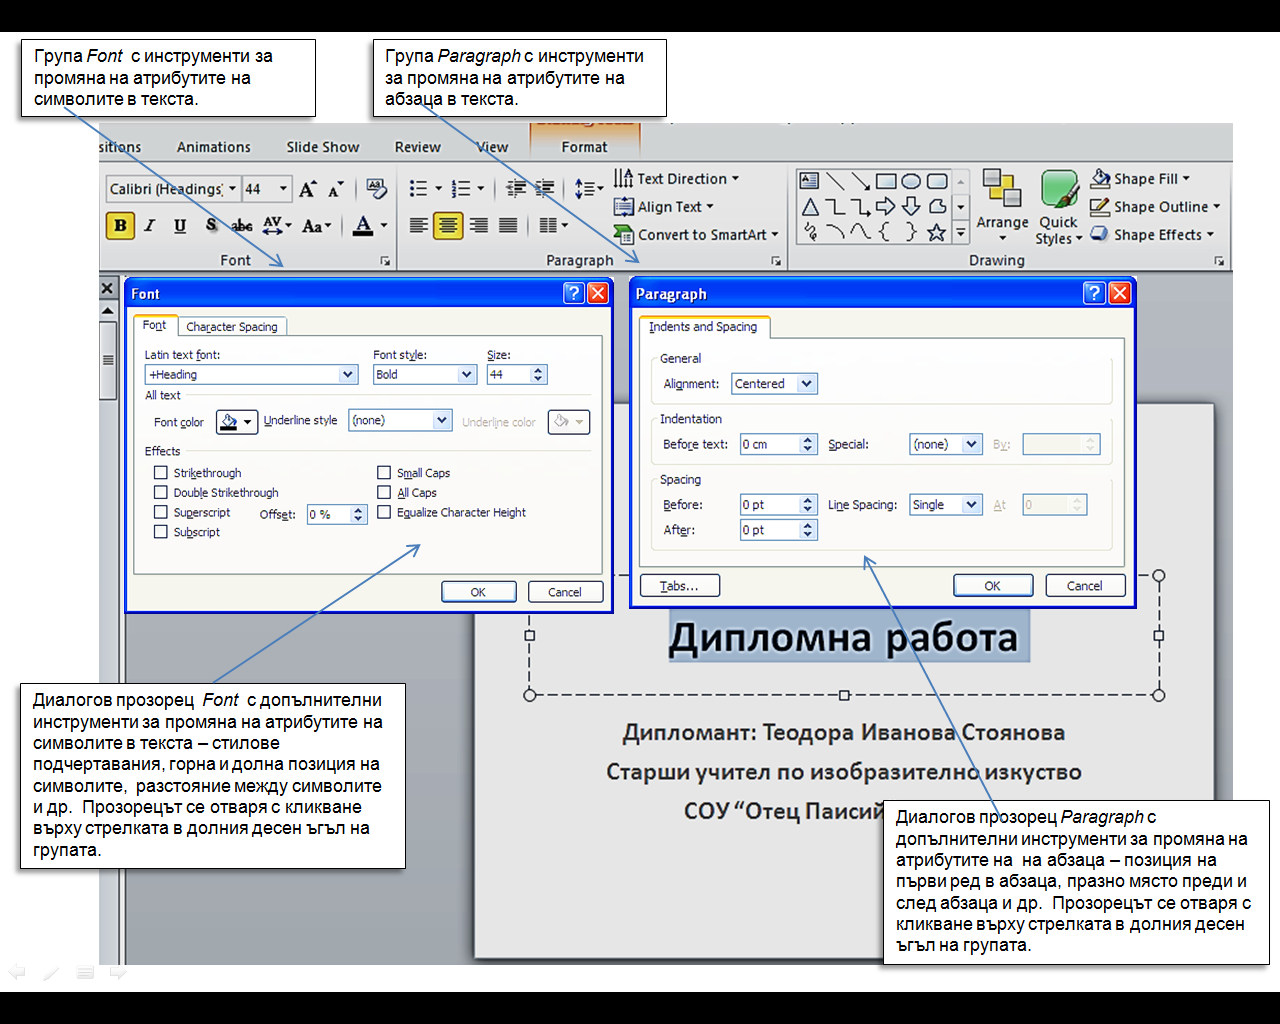Open the Font style dropdown showing Bold
1280x1024 pixels.
tap(466, 375)
